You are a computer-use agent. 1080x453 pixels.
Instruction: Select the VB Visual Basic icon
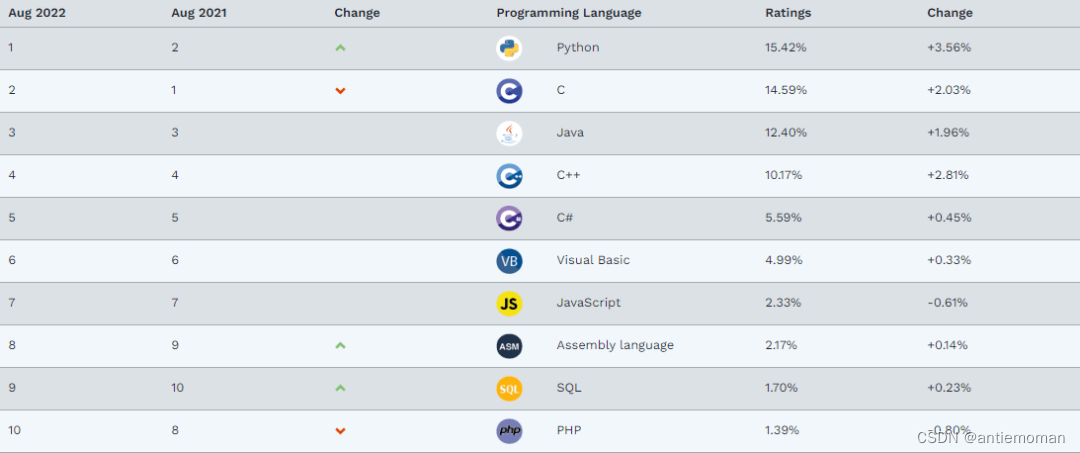509,261
